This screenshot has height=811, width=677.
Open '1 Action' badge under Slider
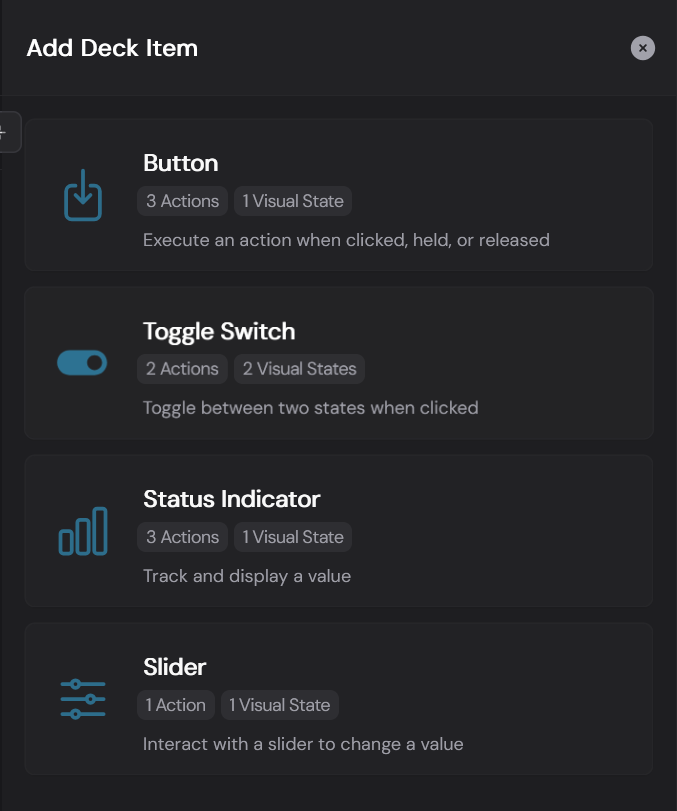tap(176, 705)
